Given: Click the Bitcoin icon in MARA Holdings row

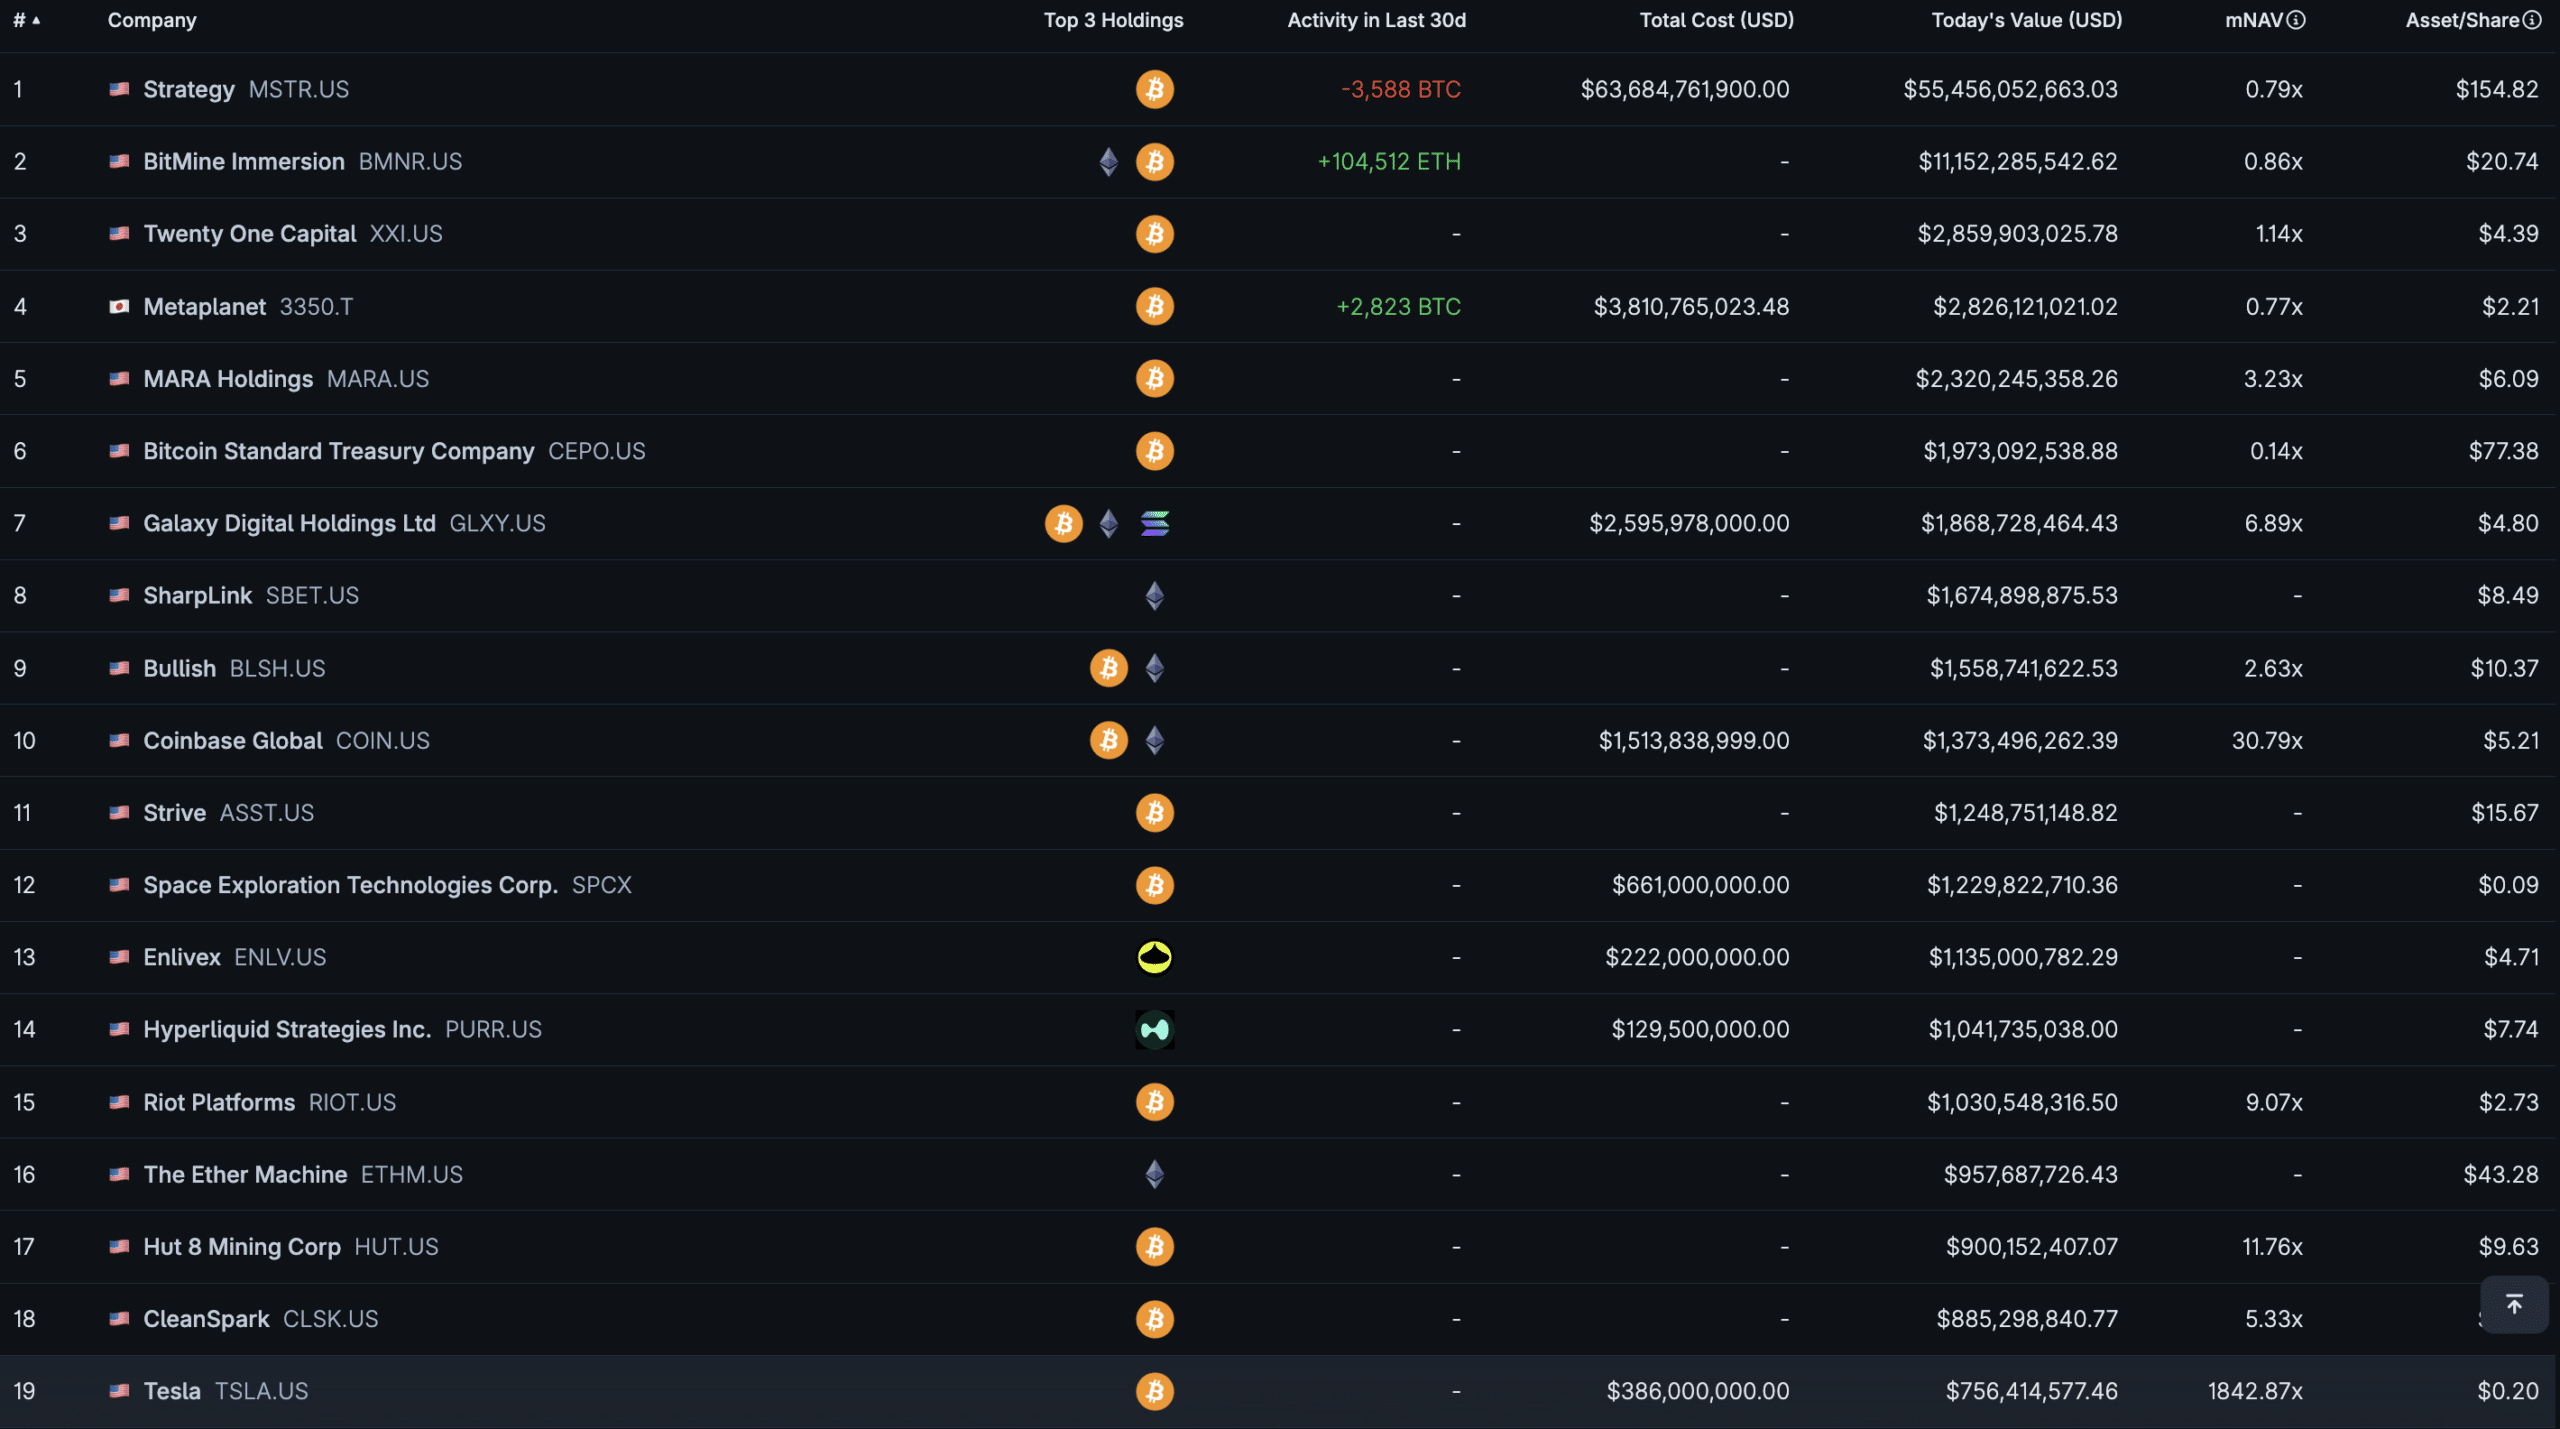Looking at the screenshot, I should [x=1154, y=379].
